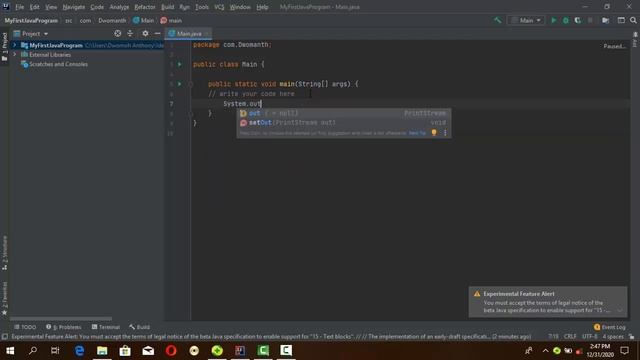Change the CRLF line separator in status bar
The height and width of the screenshot is (360, 640).
click(570, 337)
